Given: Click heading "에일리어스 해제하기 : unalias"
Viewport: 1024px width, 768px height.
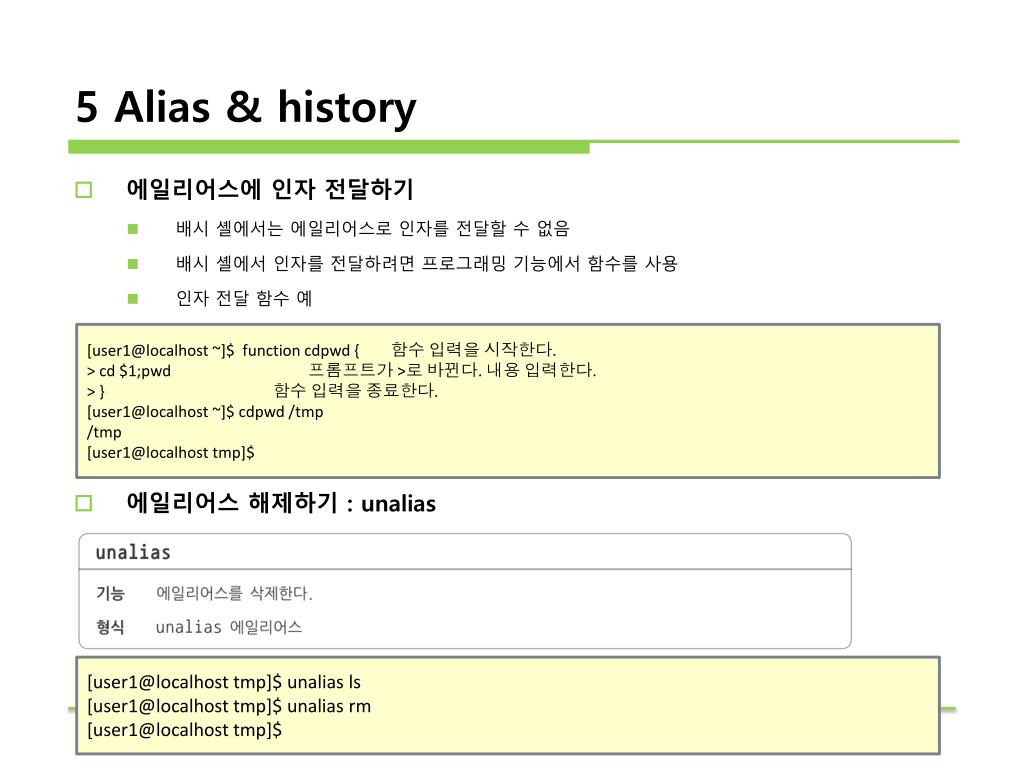Looking at the screenshot, I should pos(281,503).
